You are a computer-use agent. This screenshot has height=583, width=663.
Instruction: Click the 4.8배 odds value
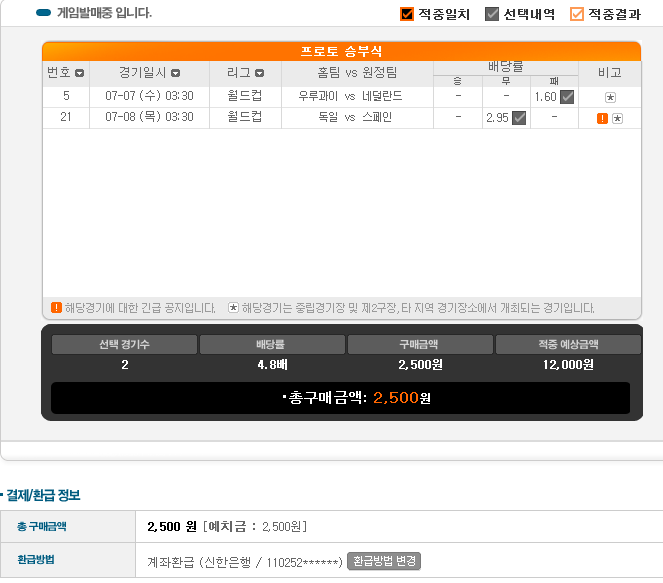[272, 365]
